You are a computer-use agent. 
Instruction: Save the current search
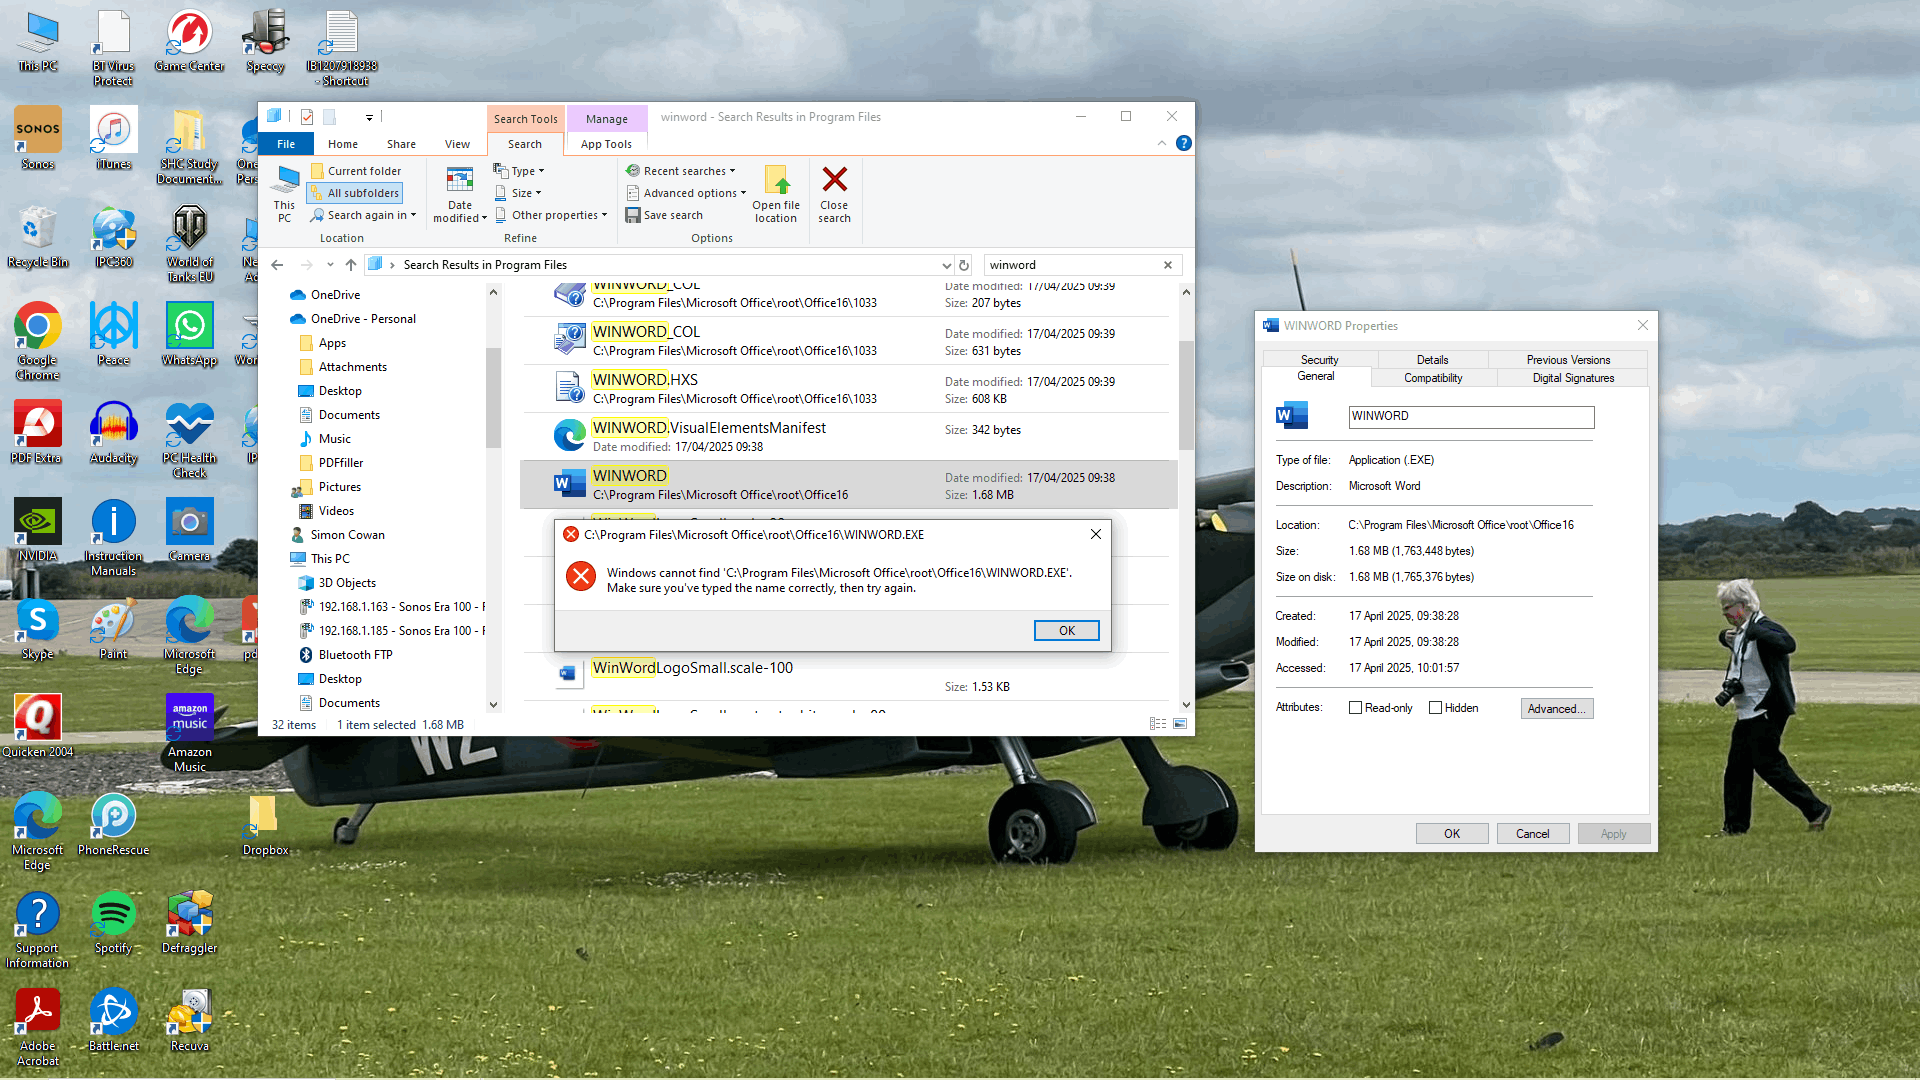click(665, 215)
